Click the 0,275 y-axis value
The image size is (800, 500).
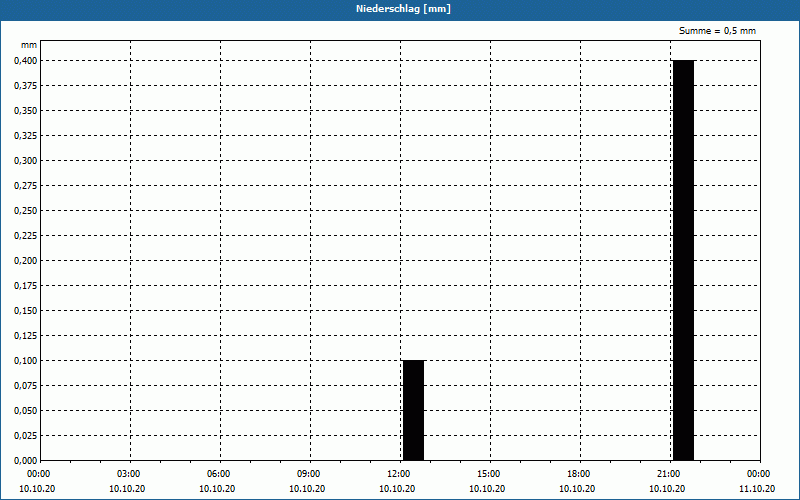tap(26, 186)
